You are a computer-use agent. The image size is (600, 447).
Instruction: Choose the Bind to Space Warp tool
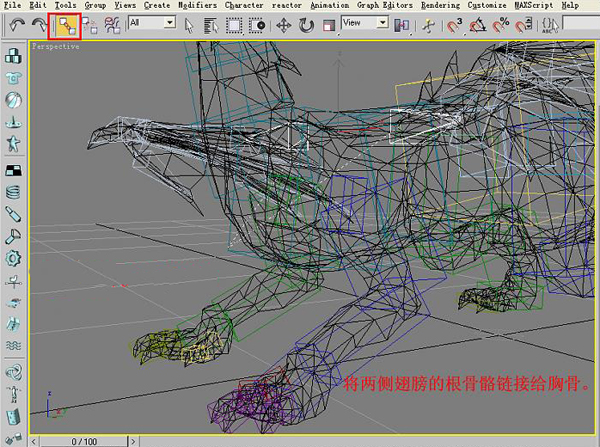tap(112, 26)
